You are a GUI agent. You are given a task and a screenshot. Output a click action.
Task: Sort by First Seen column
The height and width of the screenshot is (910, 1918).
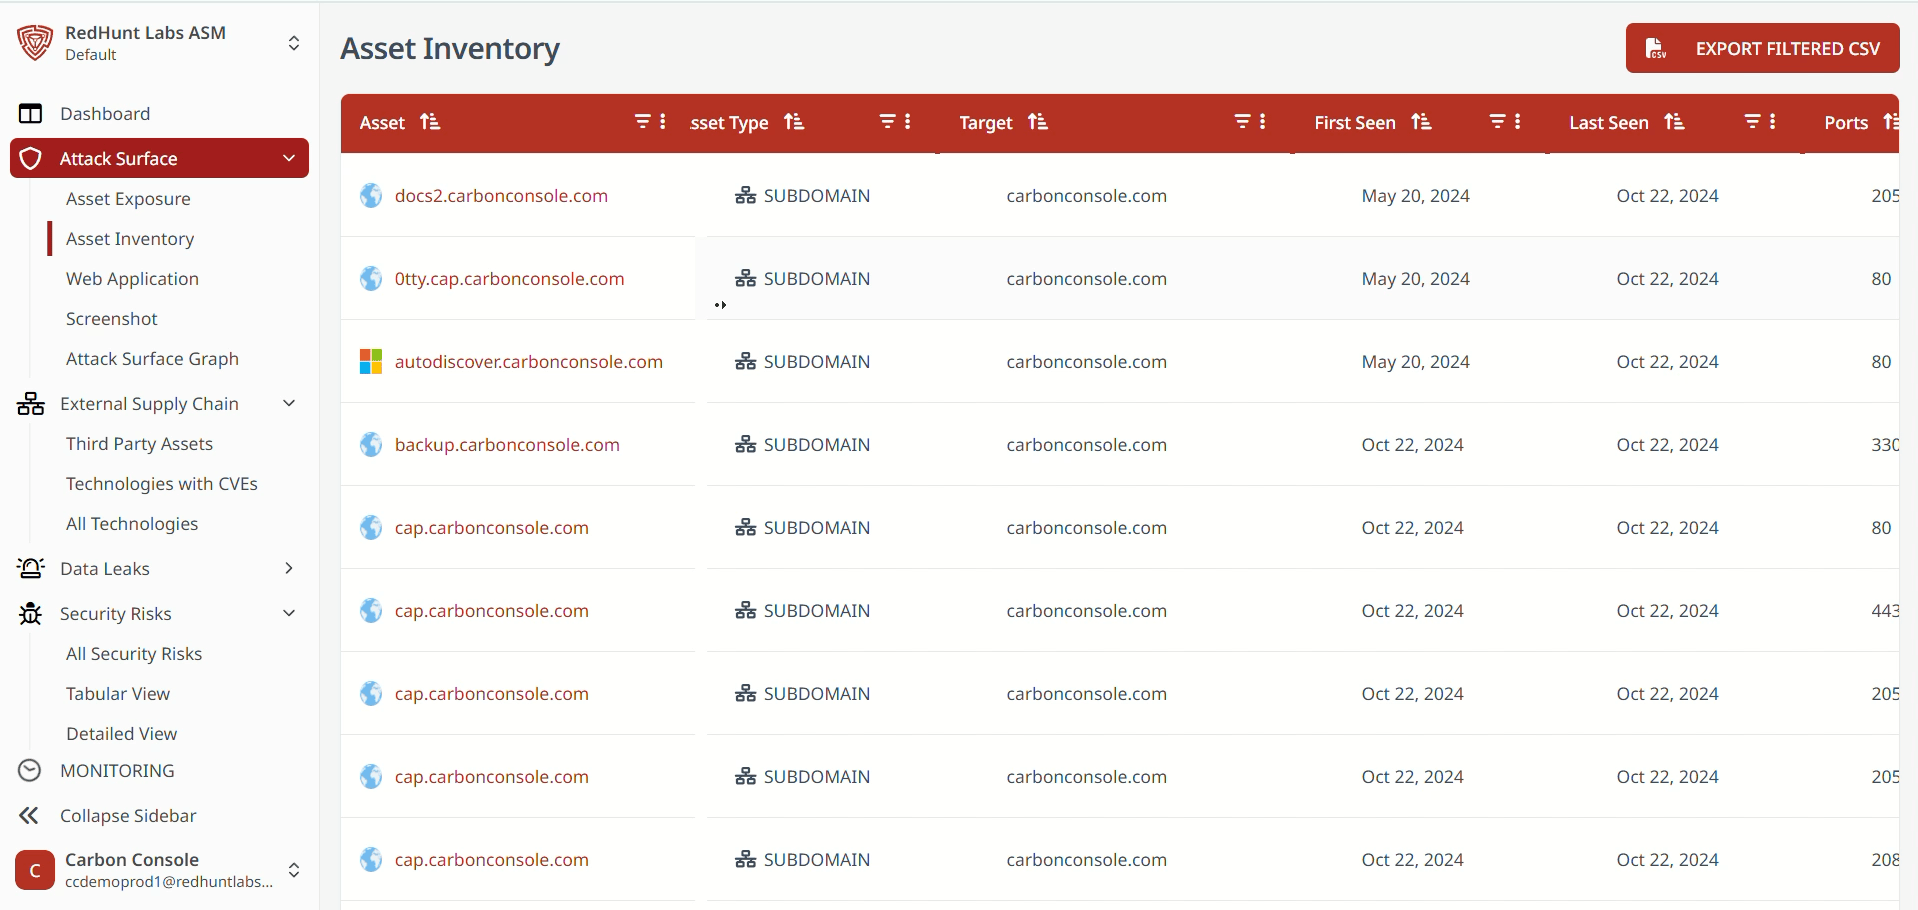[x=1422, y=122]
